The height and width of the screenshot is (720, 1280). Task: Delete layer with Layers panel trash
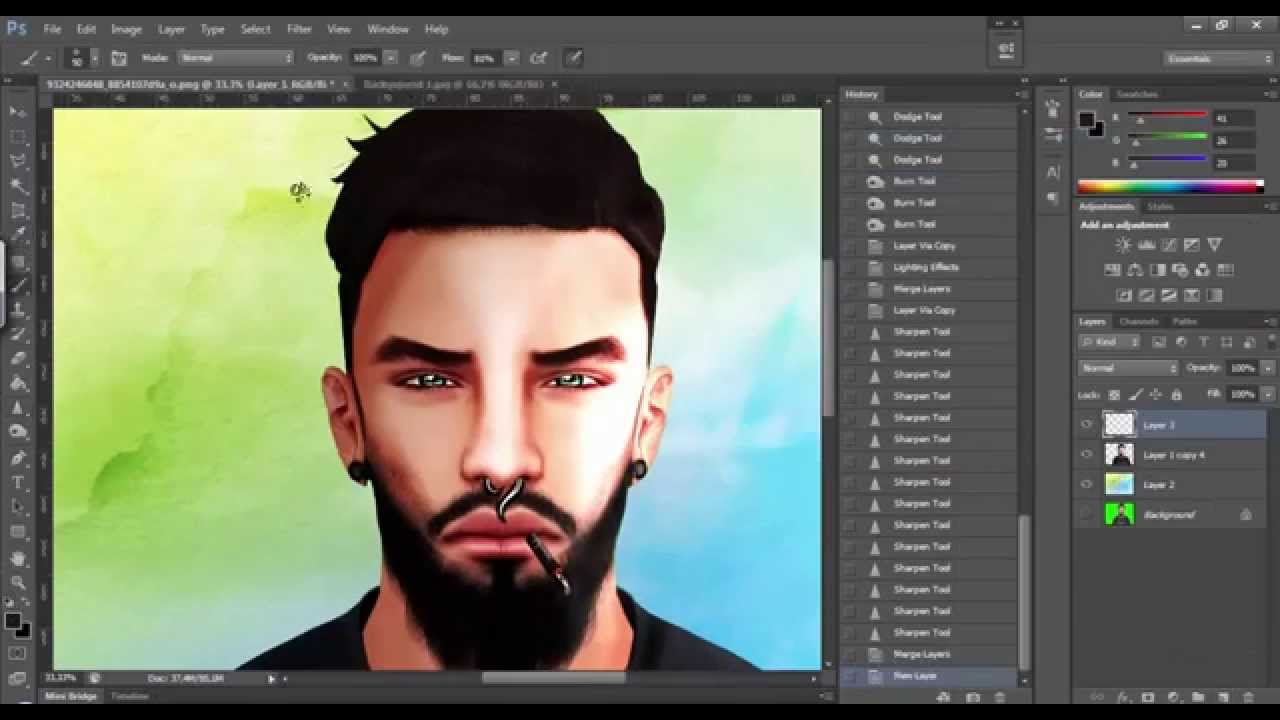1248,697
